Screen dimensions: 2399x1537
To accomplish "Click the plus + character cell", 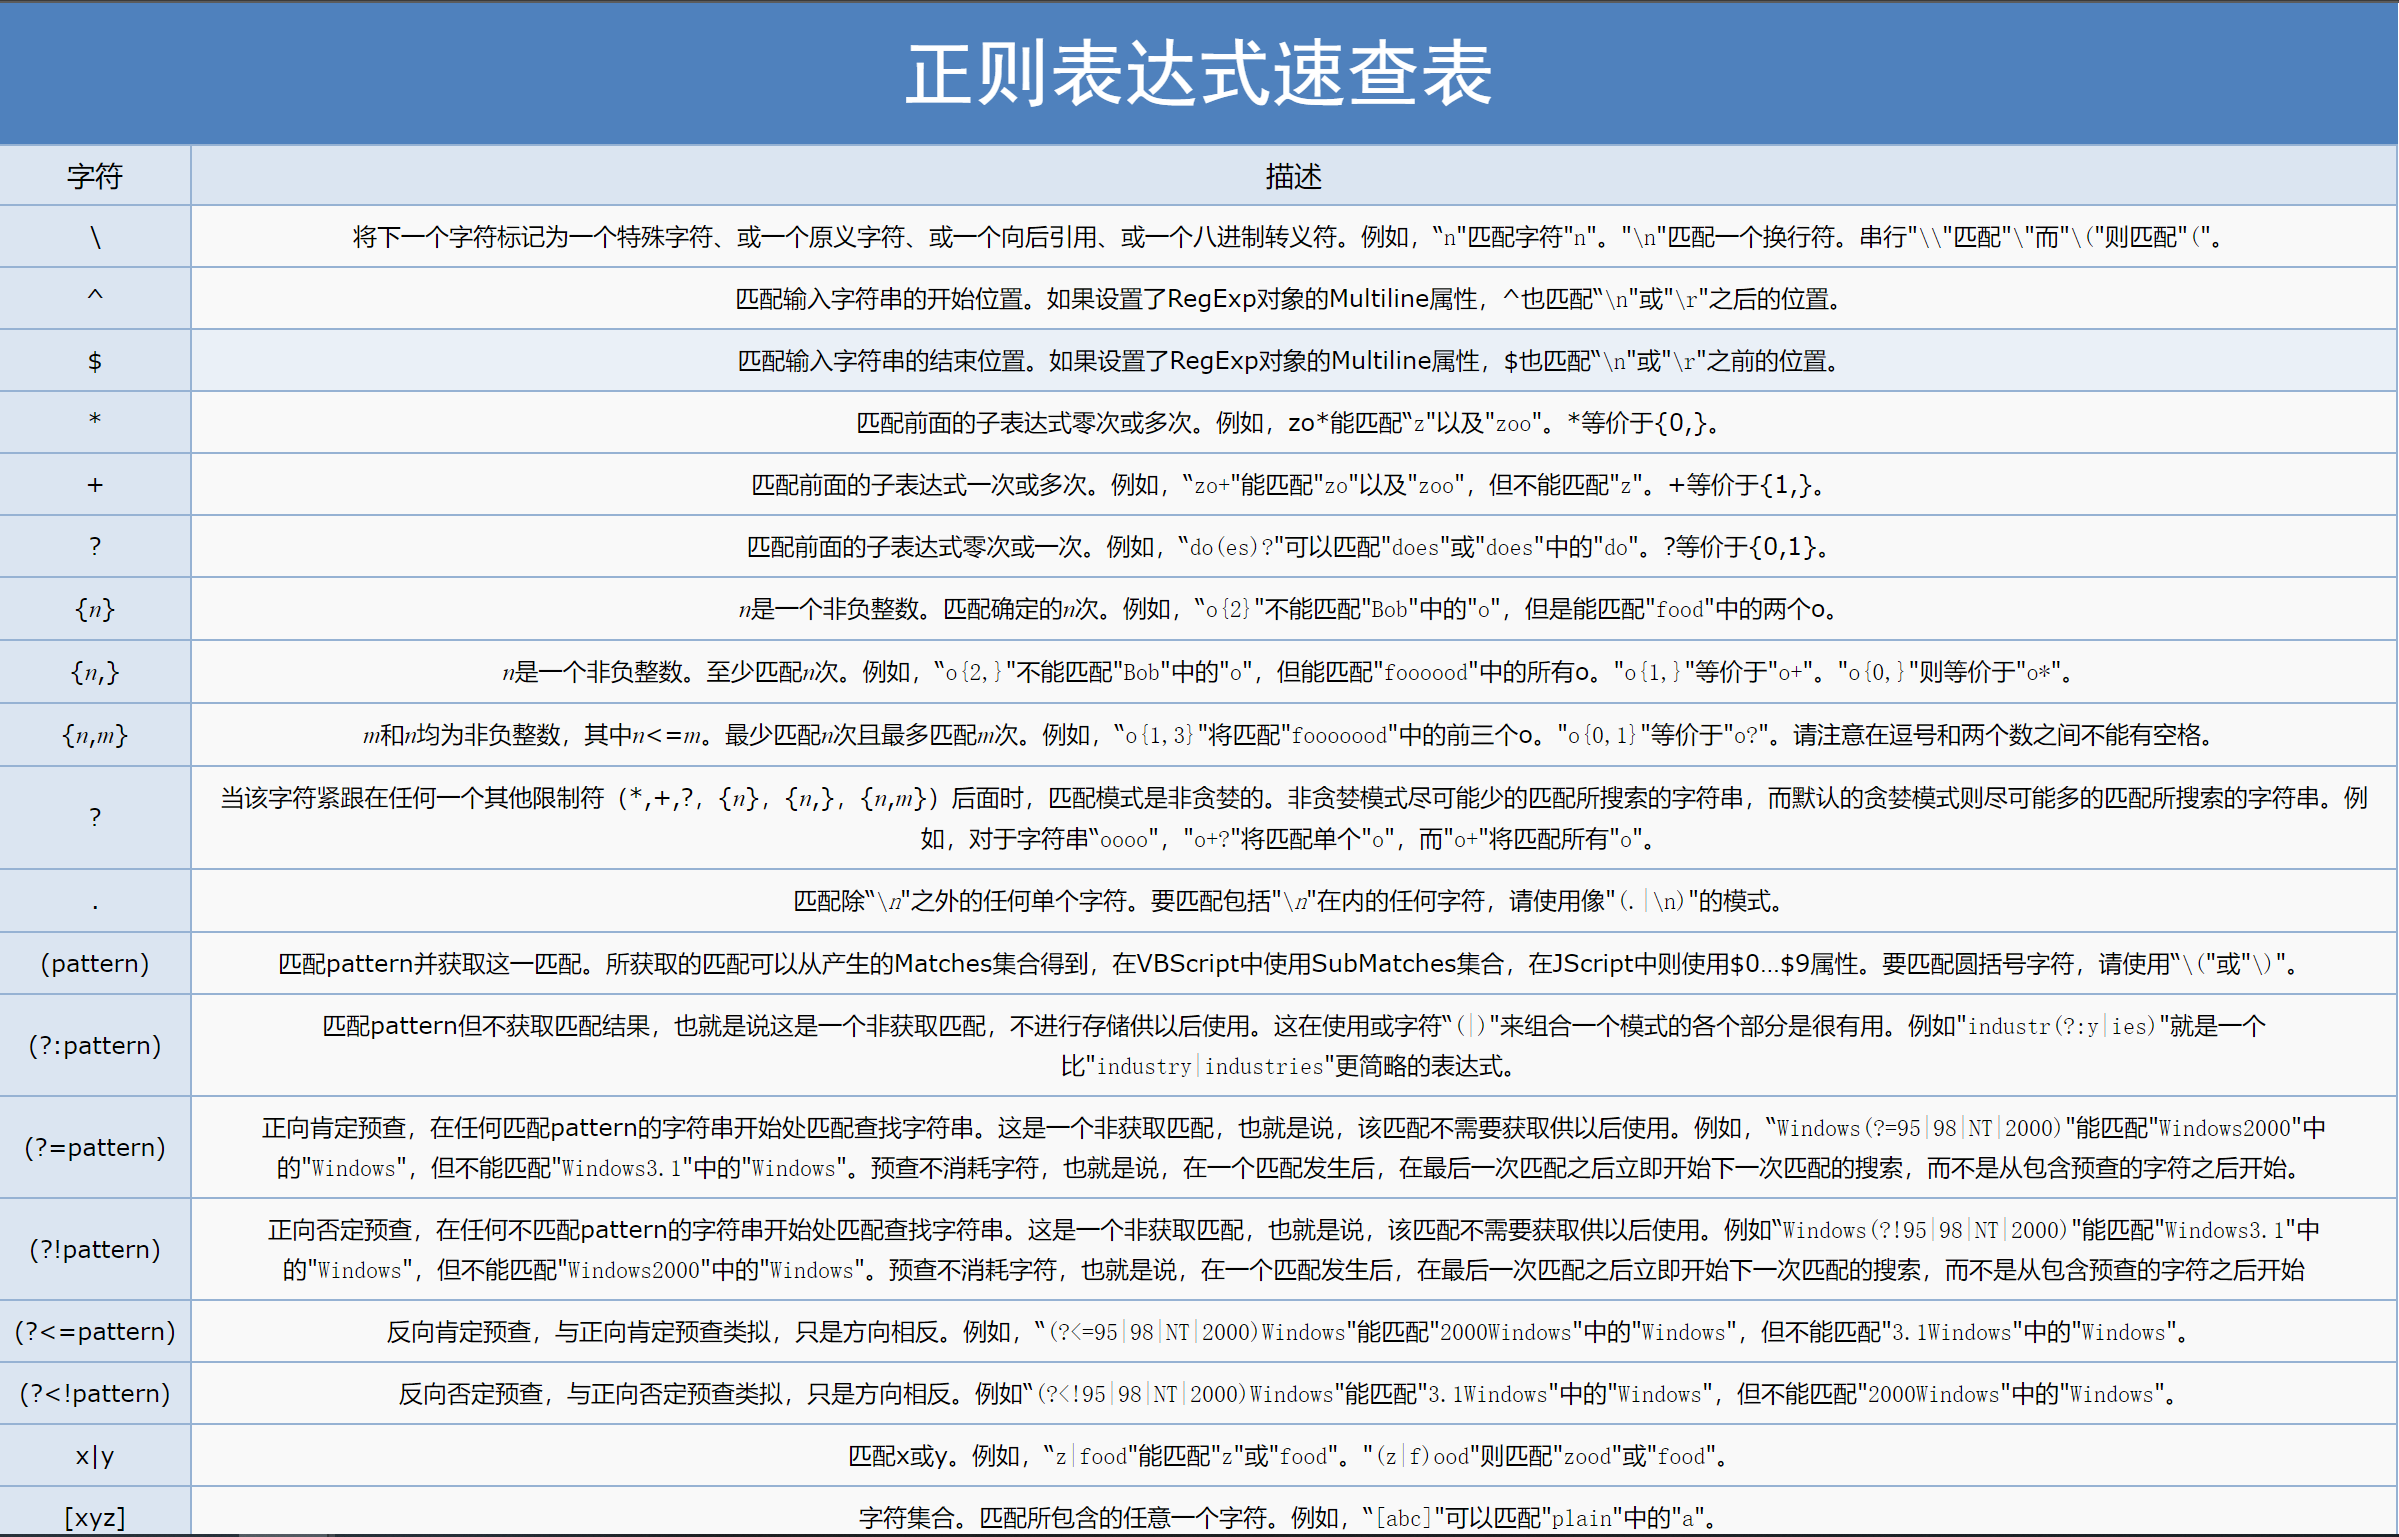I will pyautogui.click(x=95, y=485).
